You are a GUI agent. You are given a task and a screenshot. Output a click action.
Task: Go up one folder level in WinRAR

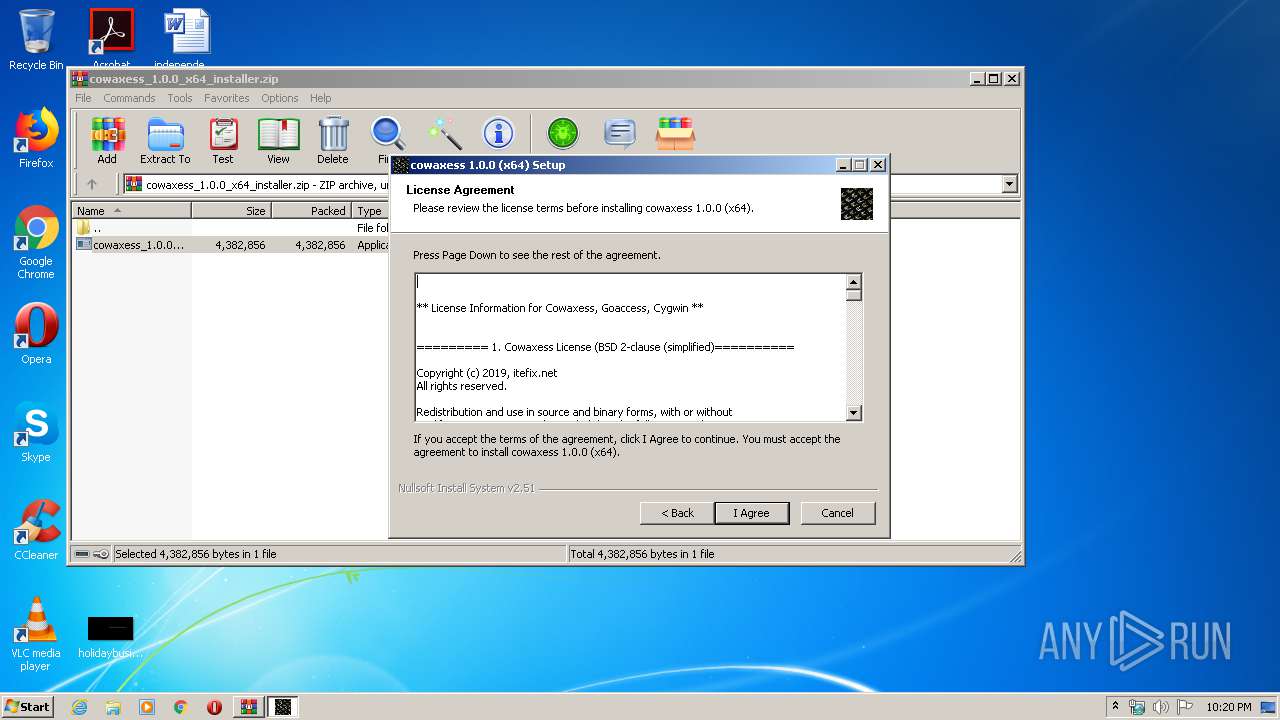coord(92,184)
